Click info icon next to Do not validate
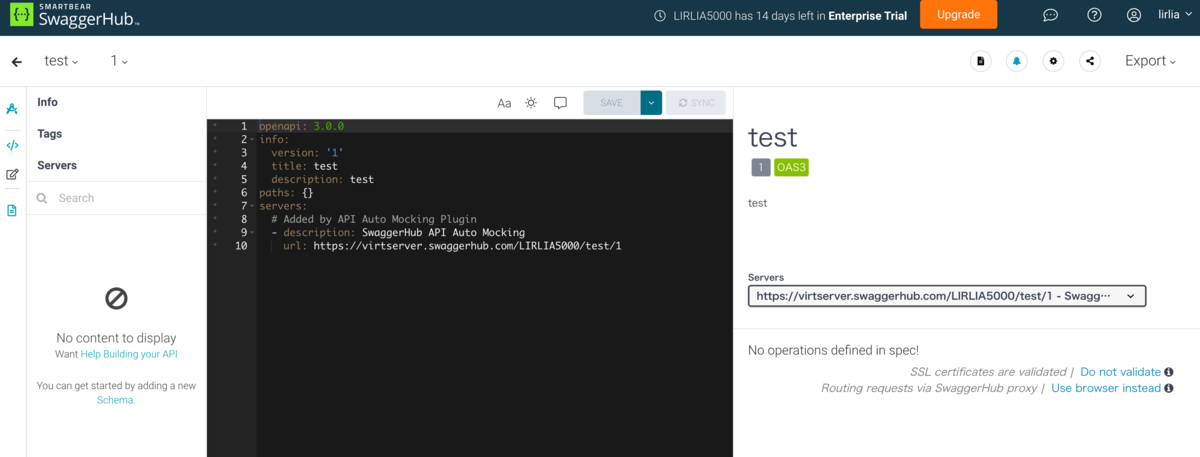The width and height of the screenshot is (1200, 457). [1168, 372]
